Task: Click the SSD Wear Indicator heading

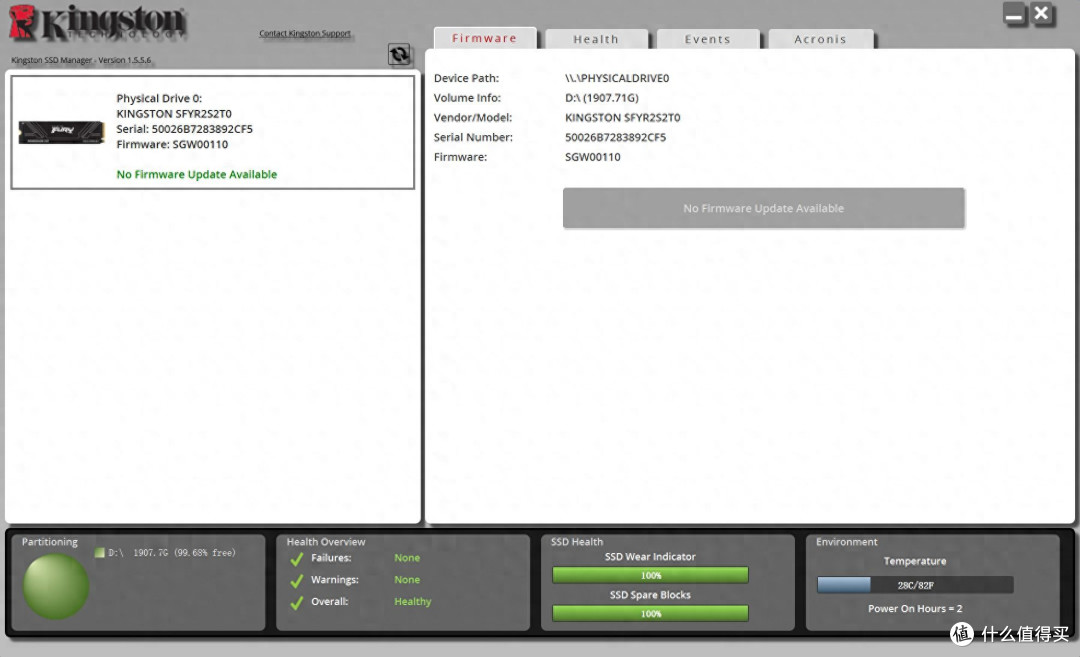Action: (x=650, y=556)
